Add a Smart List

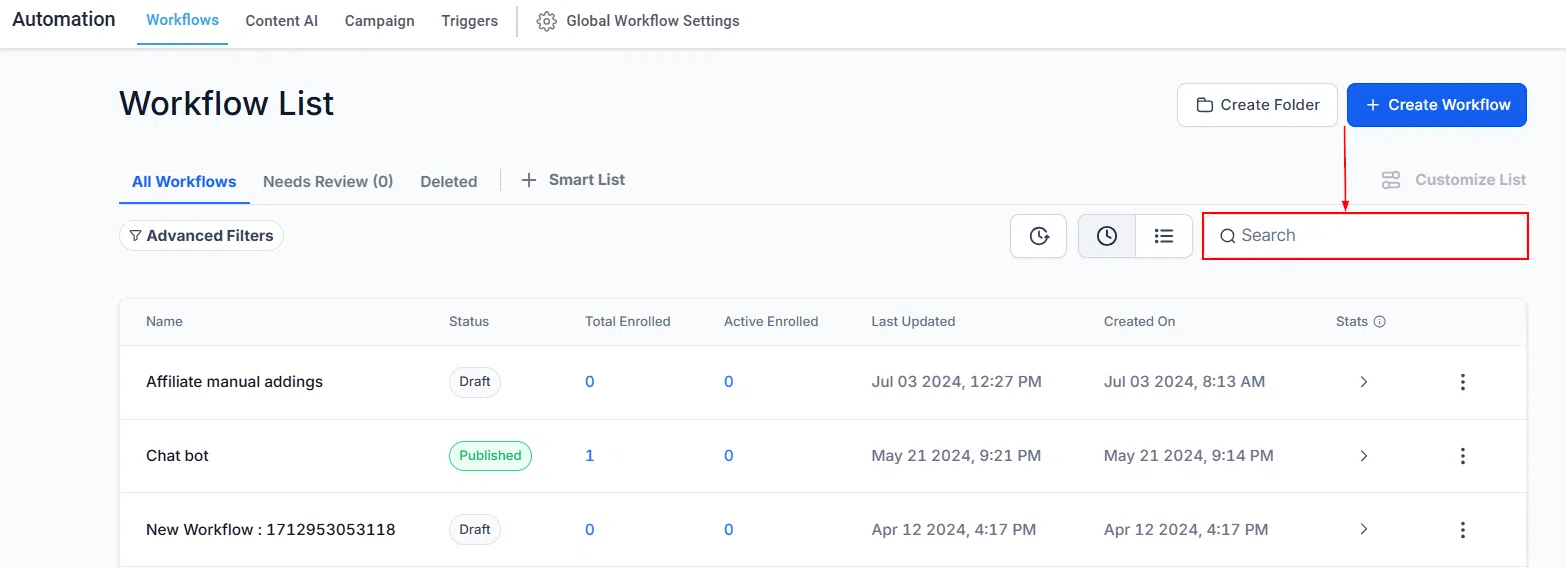pos(573,180)
